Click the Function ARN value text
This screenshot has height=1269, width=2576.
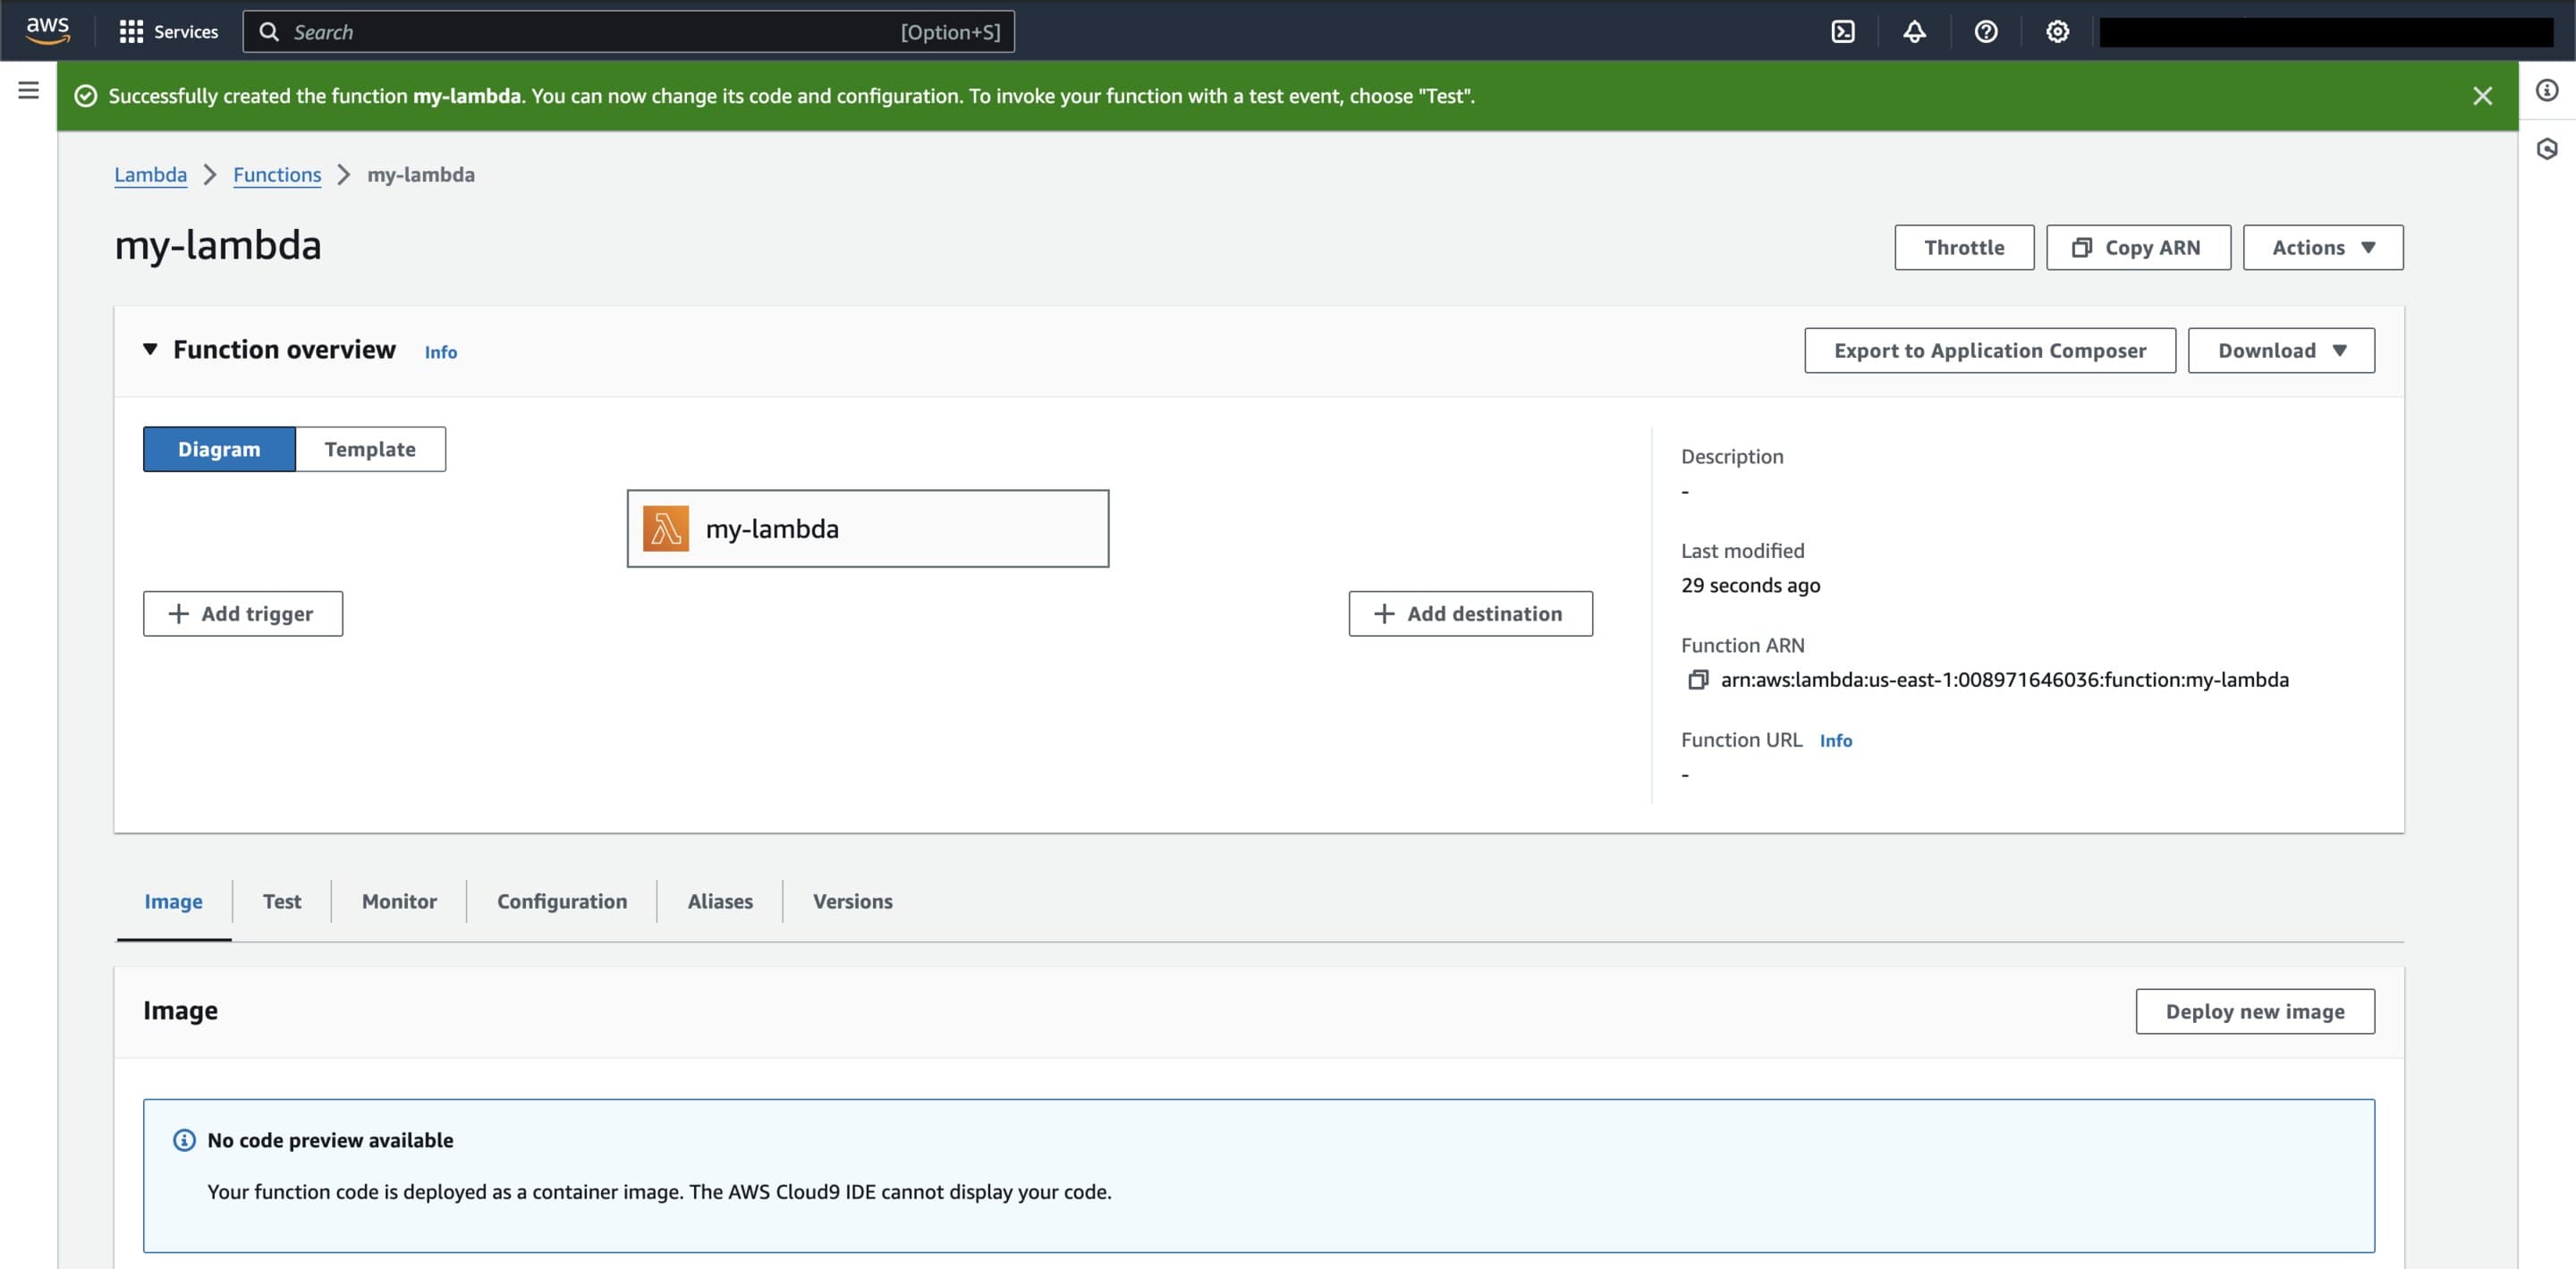click(2005, 680)
